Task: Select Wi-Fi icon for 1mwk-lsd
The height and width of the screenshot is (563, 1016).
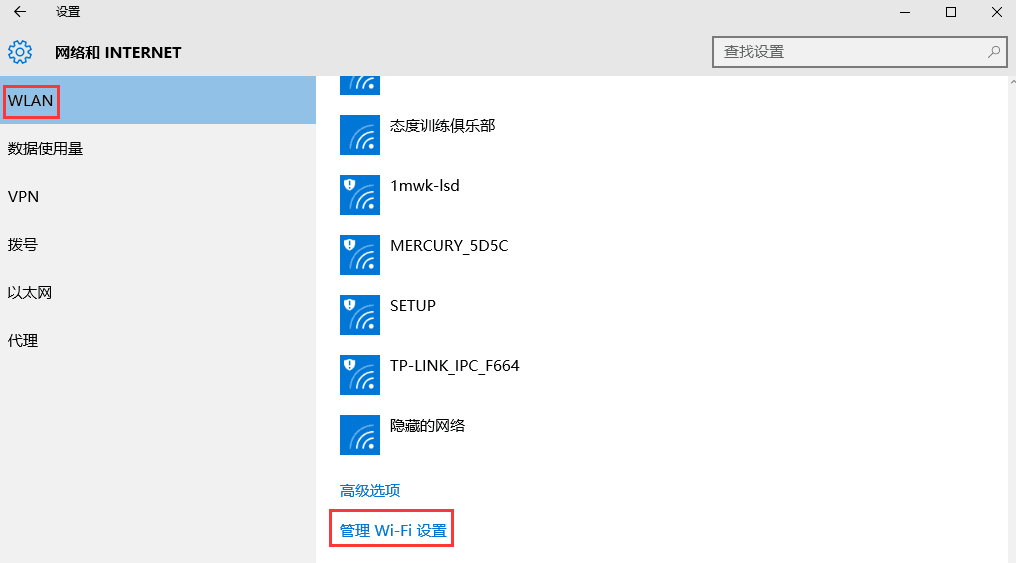Action: 360,195
